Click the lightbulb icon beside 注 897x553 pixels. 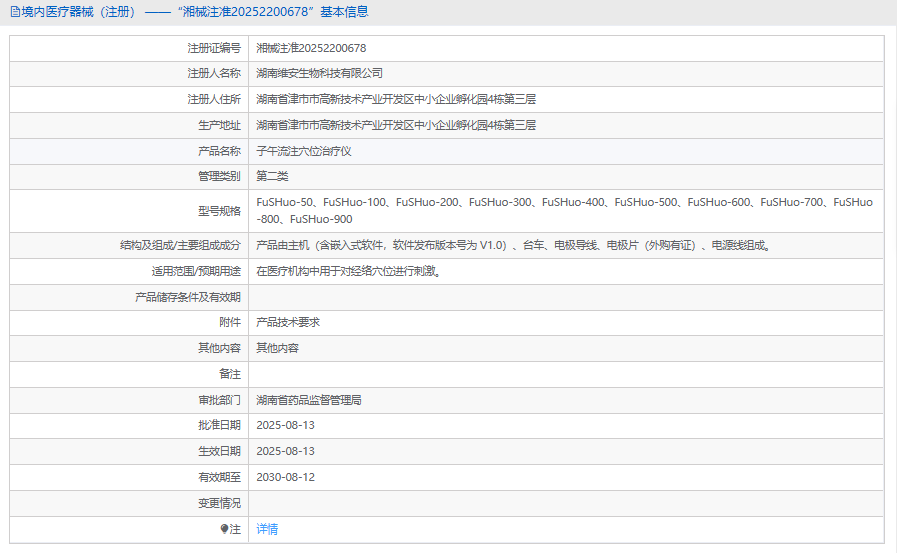[224, 529]
